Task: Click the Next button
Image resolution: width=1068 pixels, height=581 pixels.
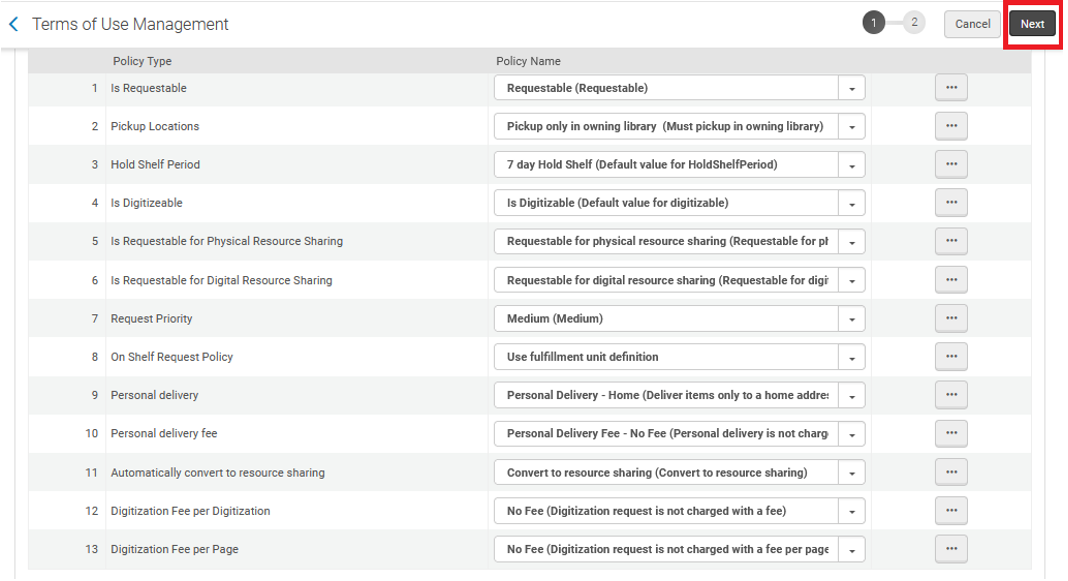Action: 1032,24
